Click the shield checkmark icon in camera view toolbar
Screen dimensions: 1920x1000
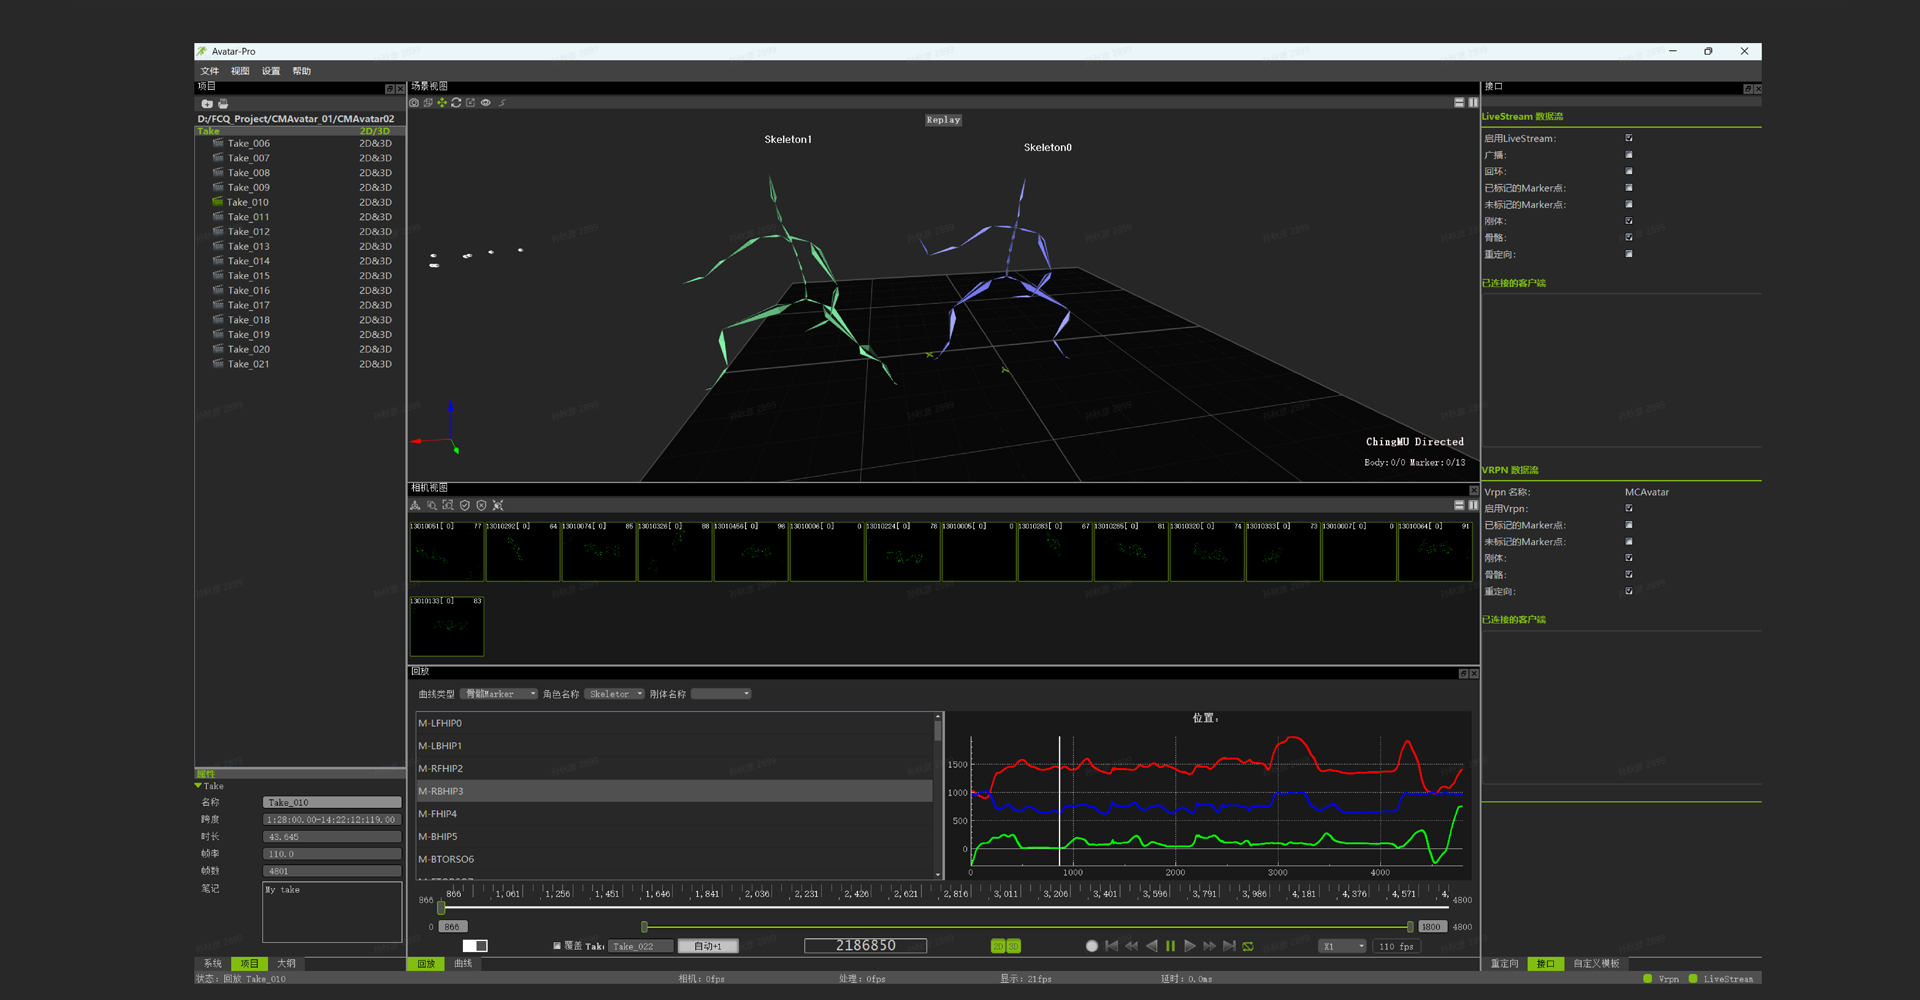[465, 506]
